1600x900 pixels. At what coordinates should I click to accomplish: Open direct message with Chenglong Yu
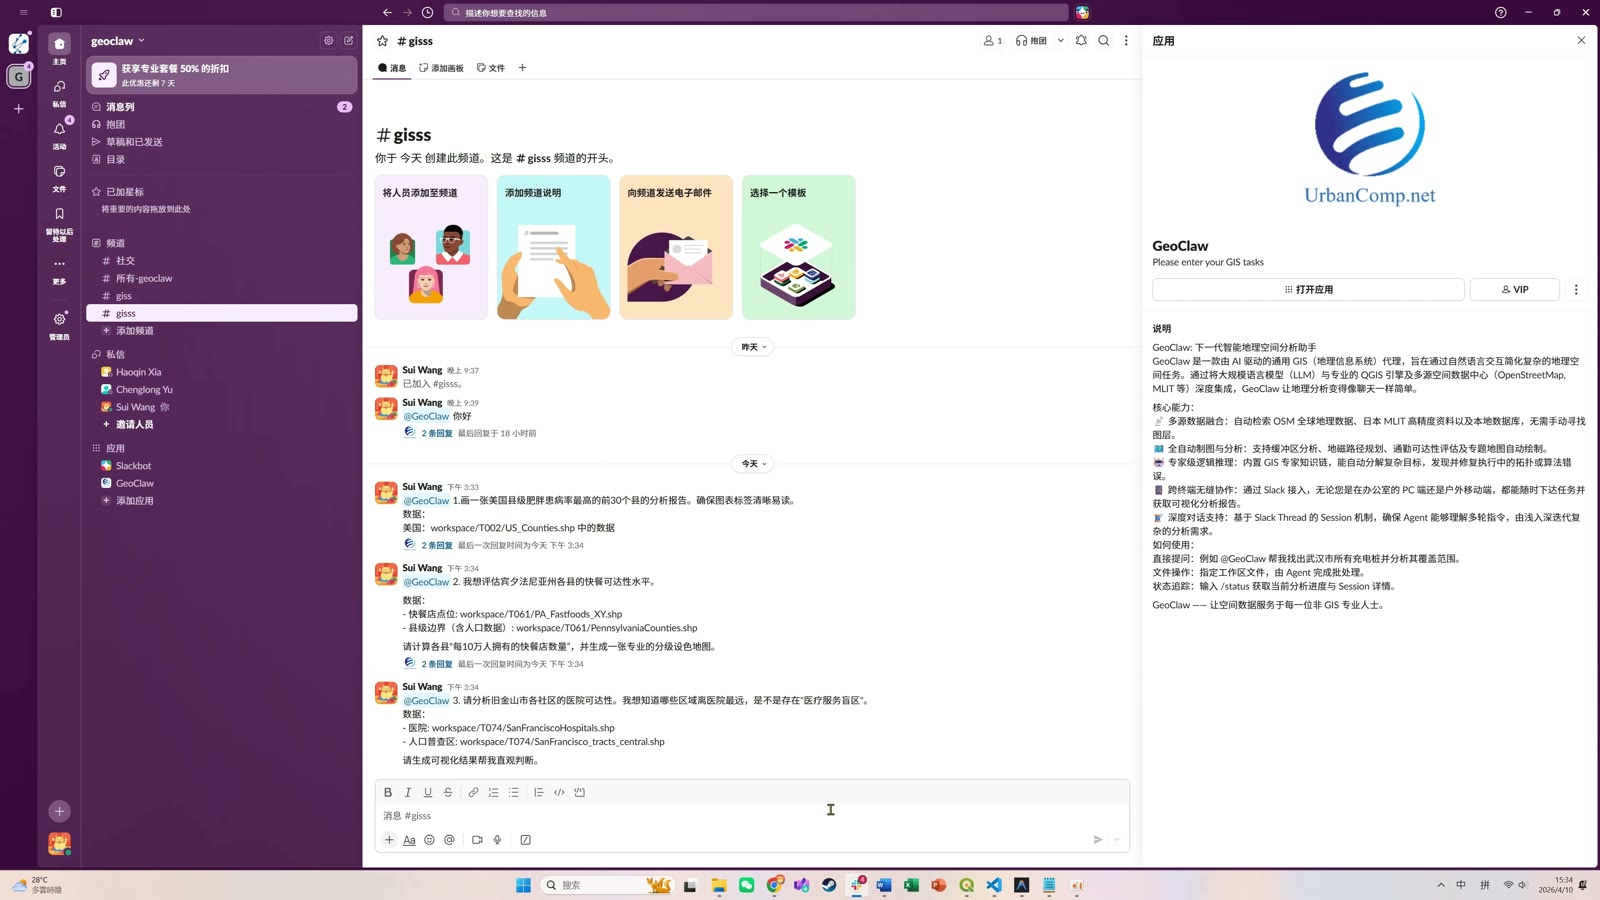221,390
